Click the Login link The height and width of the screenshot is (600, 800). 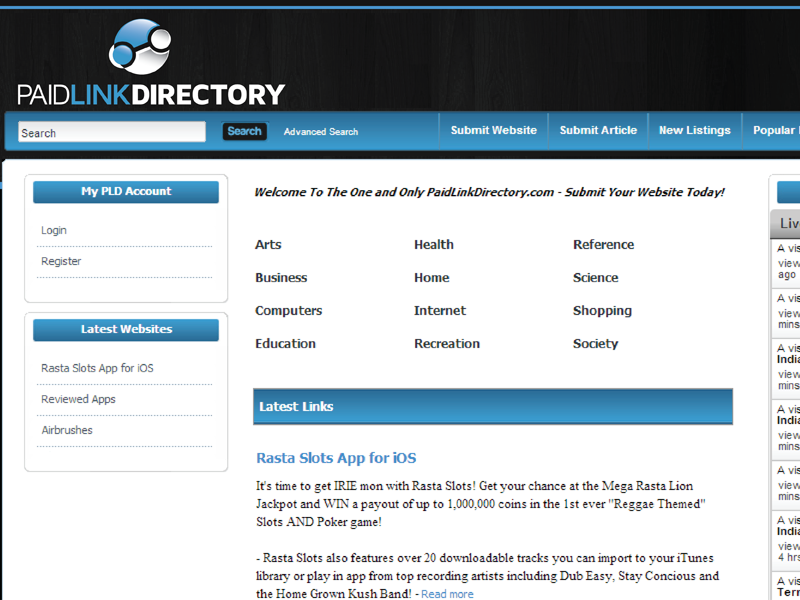click(54, 231)
